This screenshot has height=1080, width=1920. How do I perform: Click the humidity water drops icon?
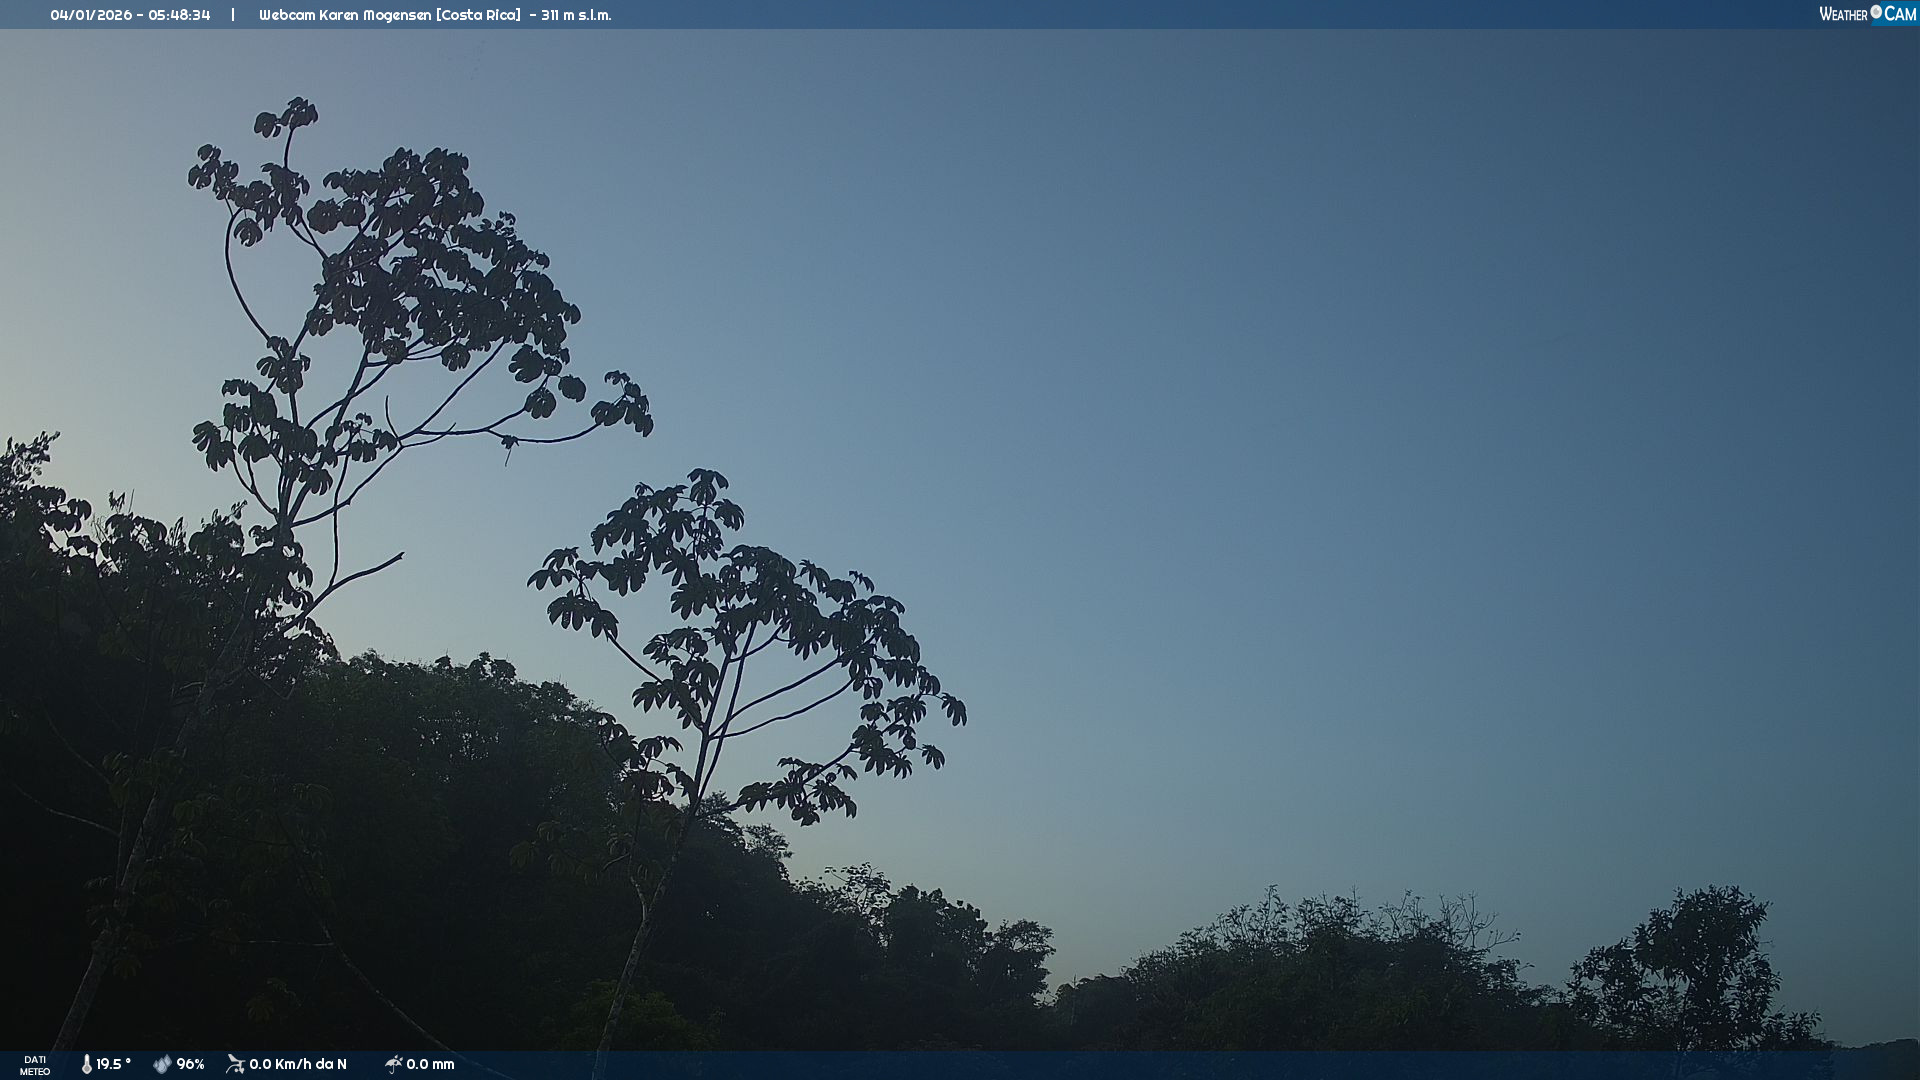[162, 1064]
